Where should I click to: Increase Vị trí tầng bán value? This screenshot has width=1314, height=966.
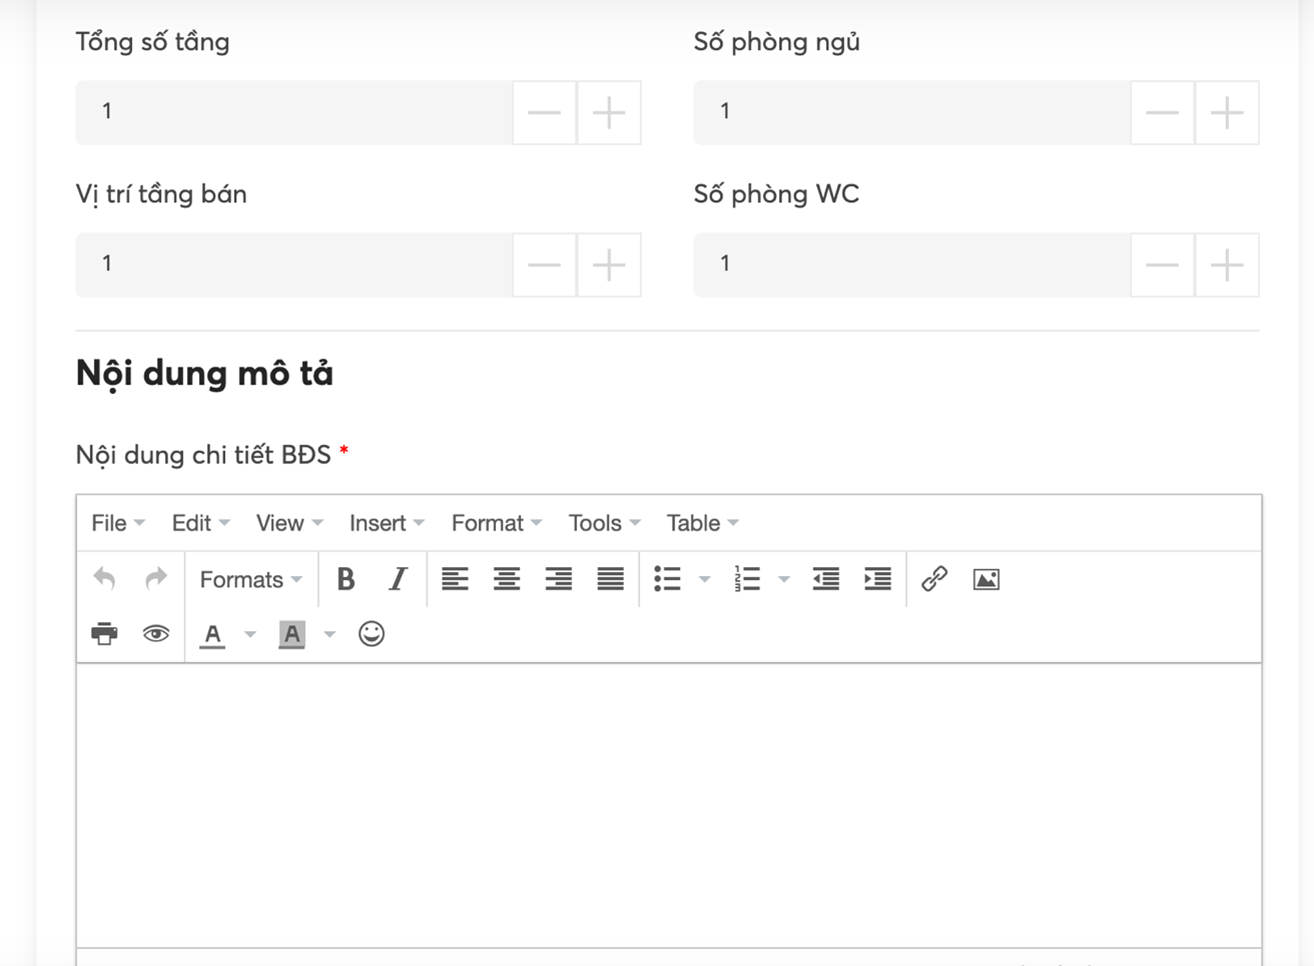[609, 265]
